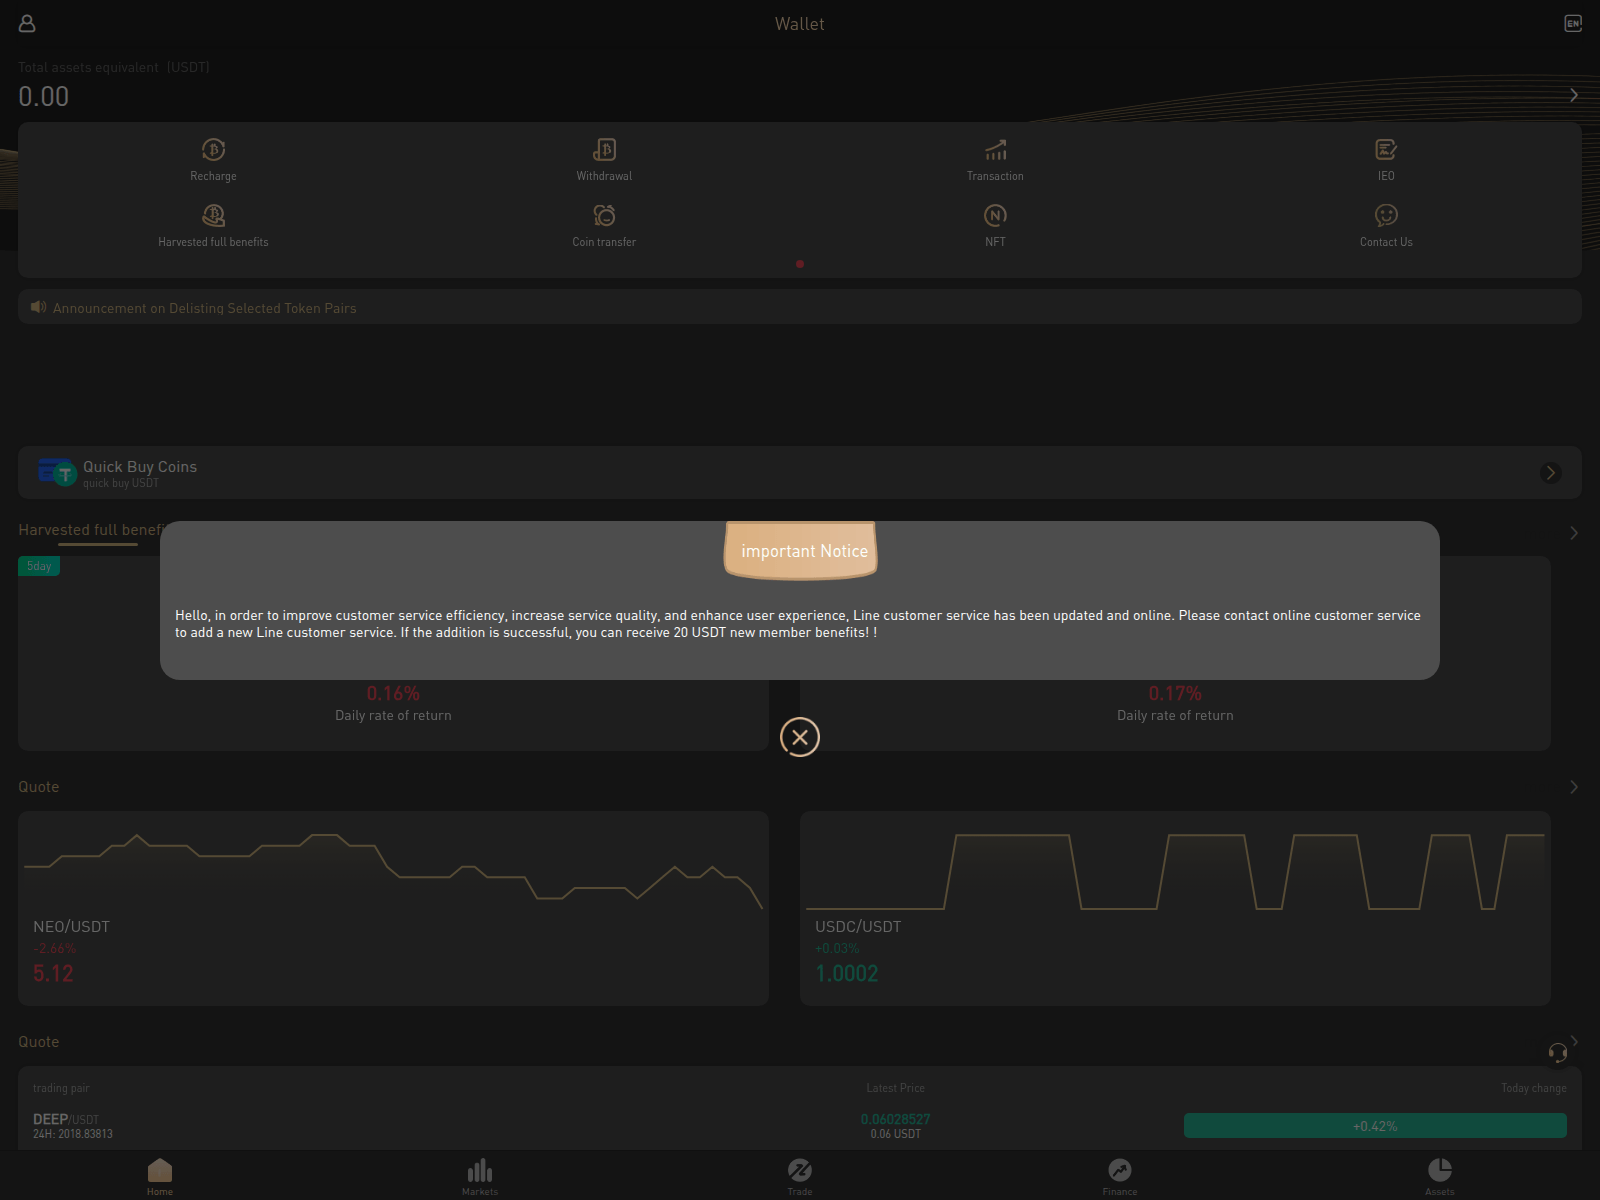Close the important Notice popup
The height and width of the screenshot is (1200, 1600).
click(x=800, y=737)
